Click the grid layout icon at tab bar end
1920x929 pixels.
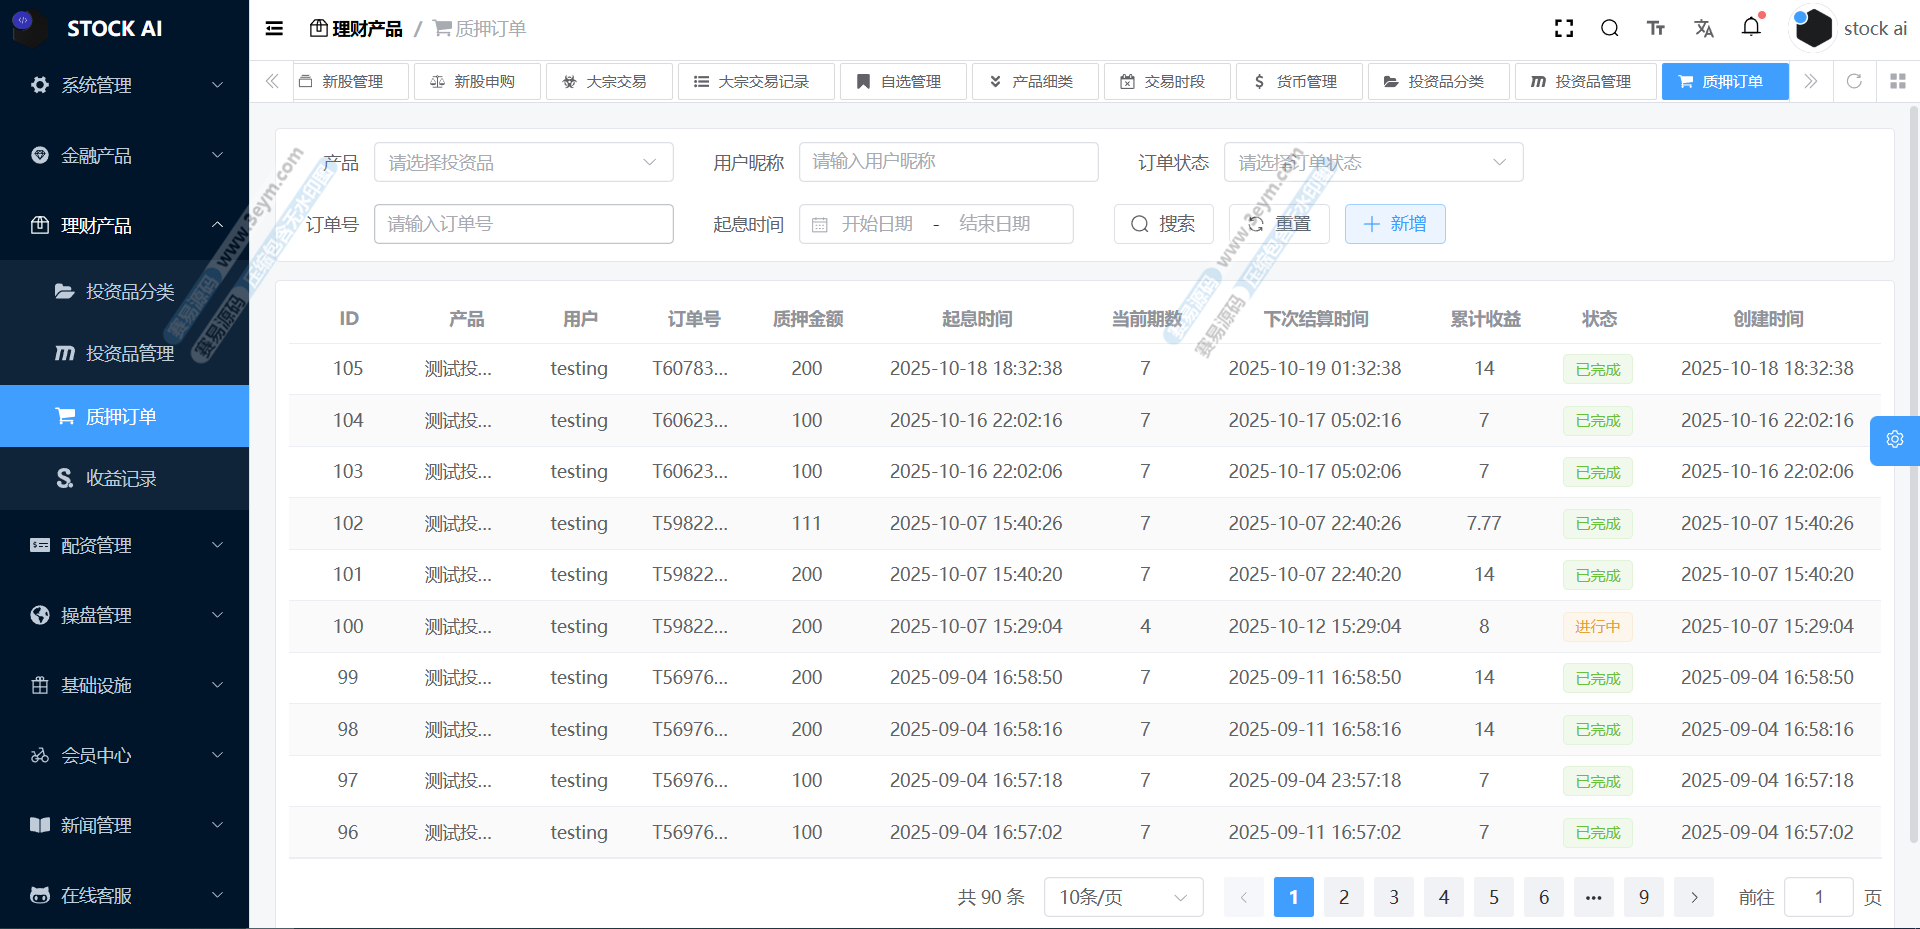1897,81
